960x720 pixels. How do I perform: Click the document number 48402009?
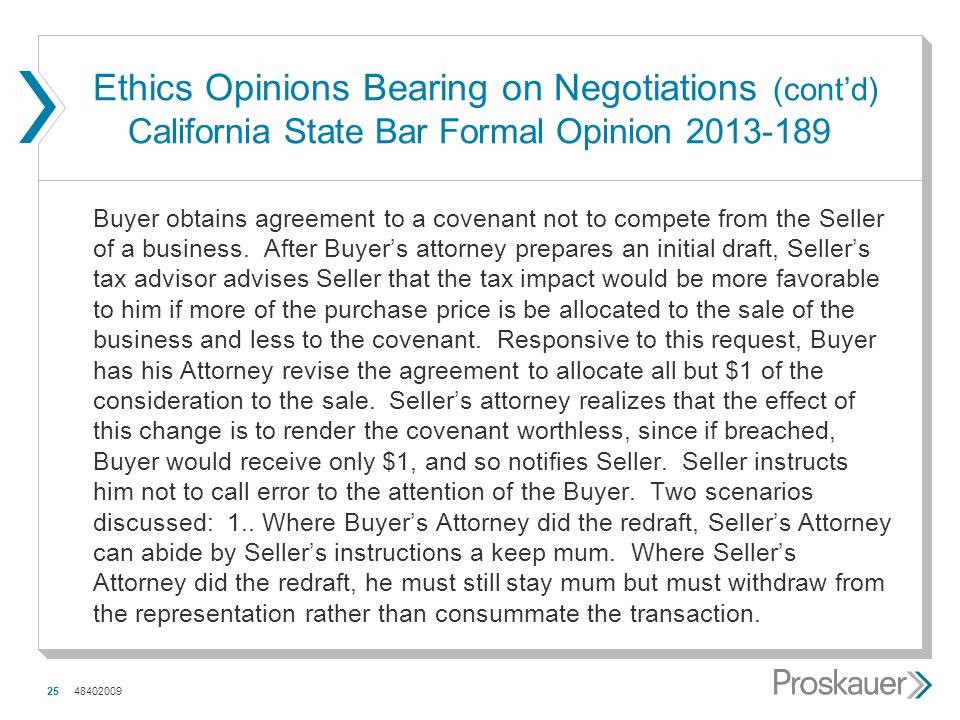click(98, 691)
